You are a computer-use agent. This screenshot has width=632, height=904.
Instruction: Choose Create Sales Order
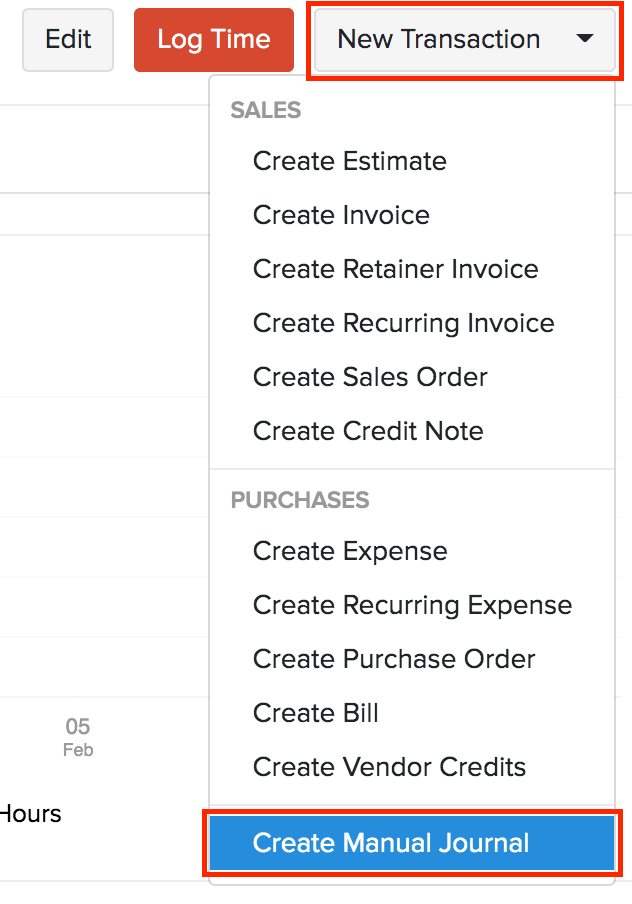click(370, 377)
